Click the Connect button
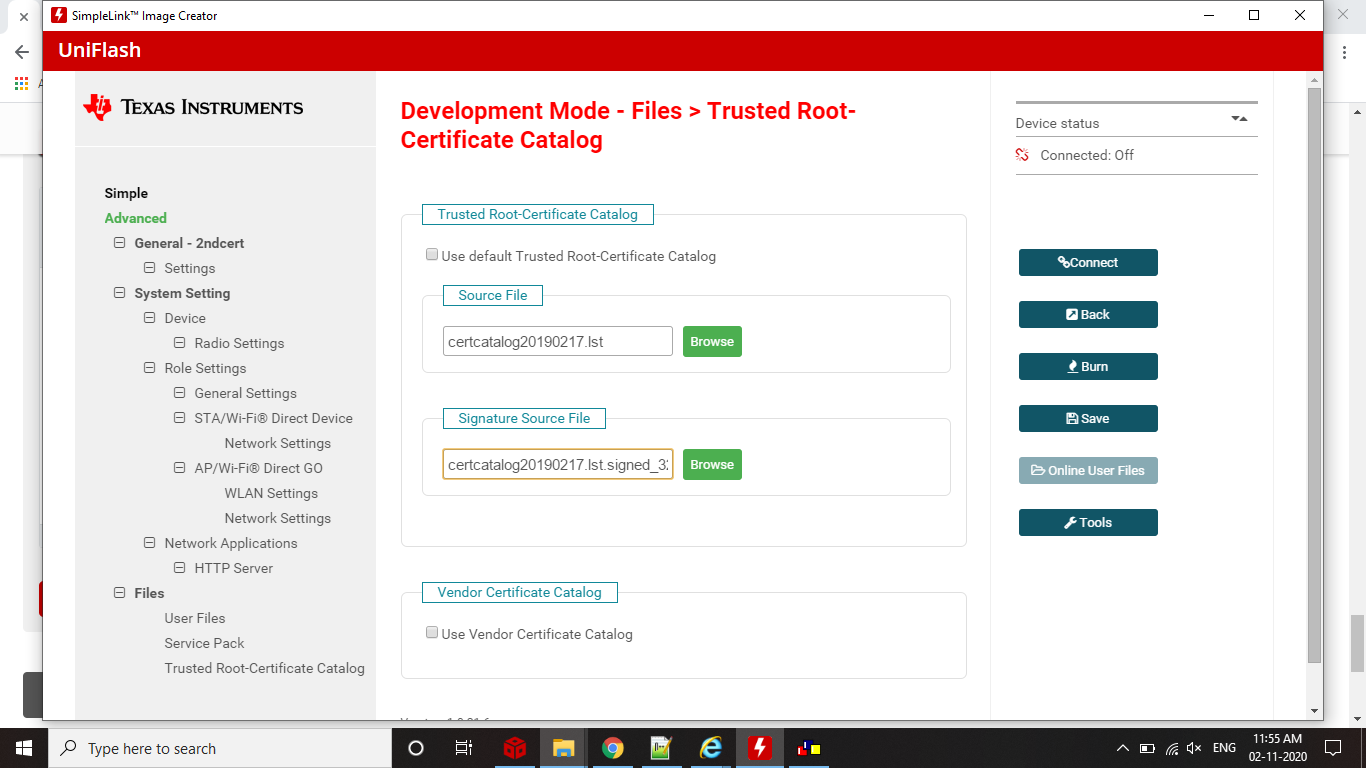This screenshot has width=1366, height=768. point(1088,262)
